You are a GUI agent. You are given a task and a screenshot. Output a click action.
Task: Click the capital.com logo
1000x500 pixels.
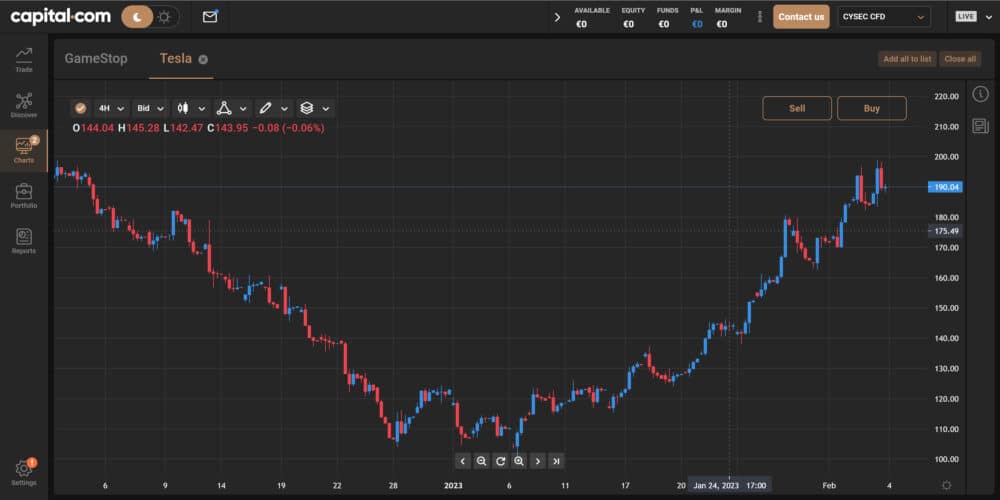61,17
